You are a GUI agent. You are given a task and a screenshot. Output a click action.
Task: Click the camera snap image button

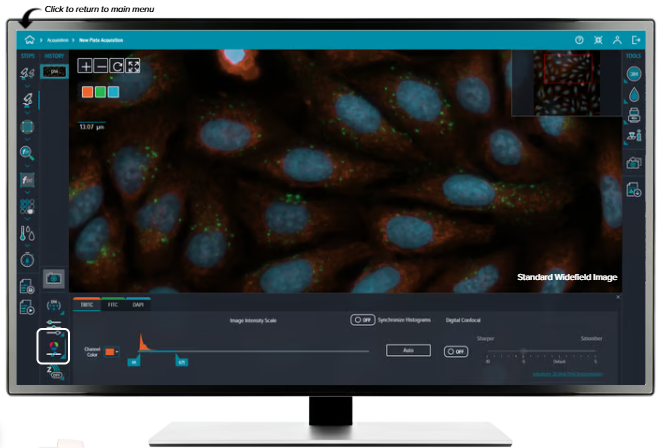(x=54, y=279)
